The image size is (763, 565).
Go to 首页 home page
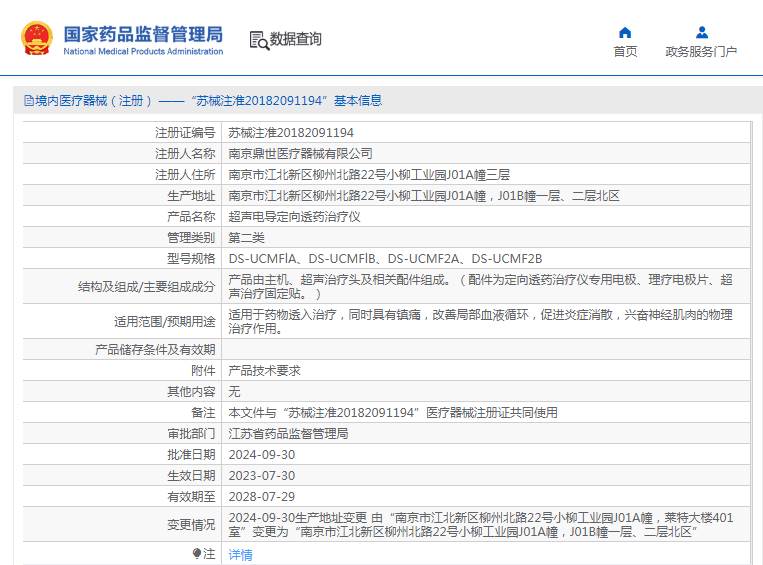coord(625,52)
